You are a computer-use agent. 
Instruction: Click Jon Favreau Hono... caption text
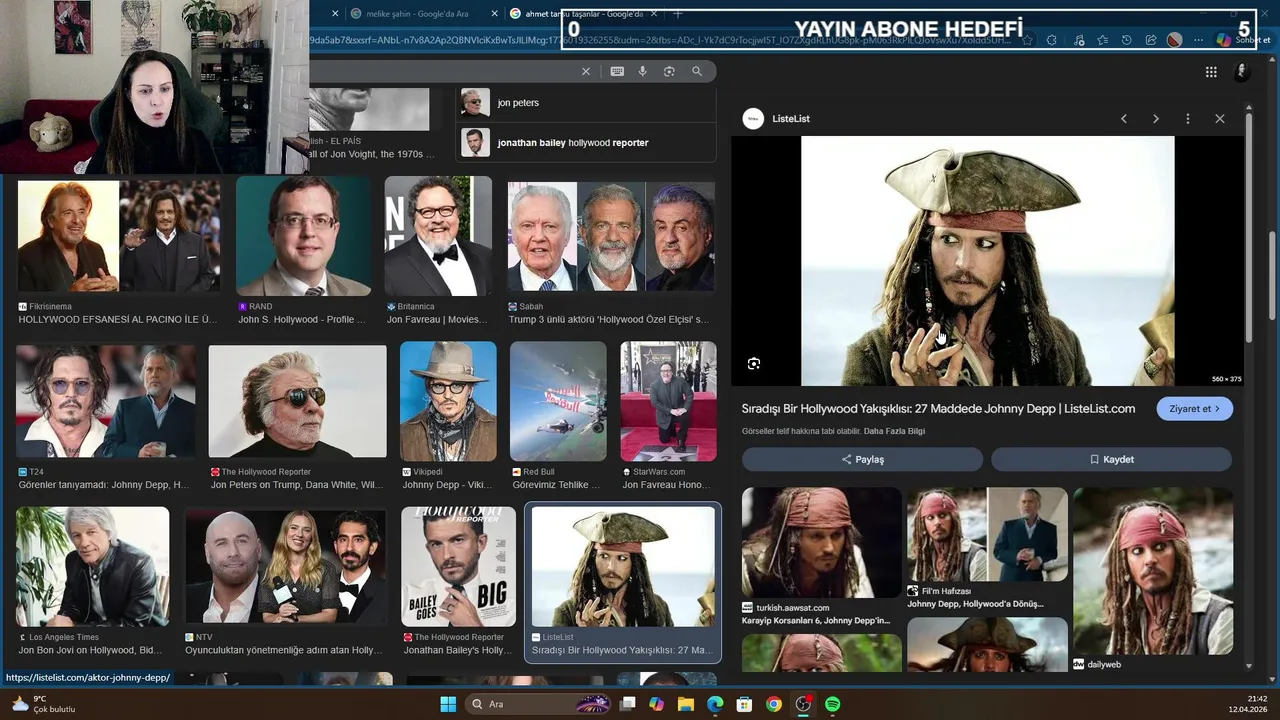pyautogui.click(x=668, y=485)
